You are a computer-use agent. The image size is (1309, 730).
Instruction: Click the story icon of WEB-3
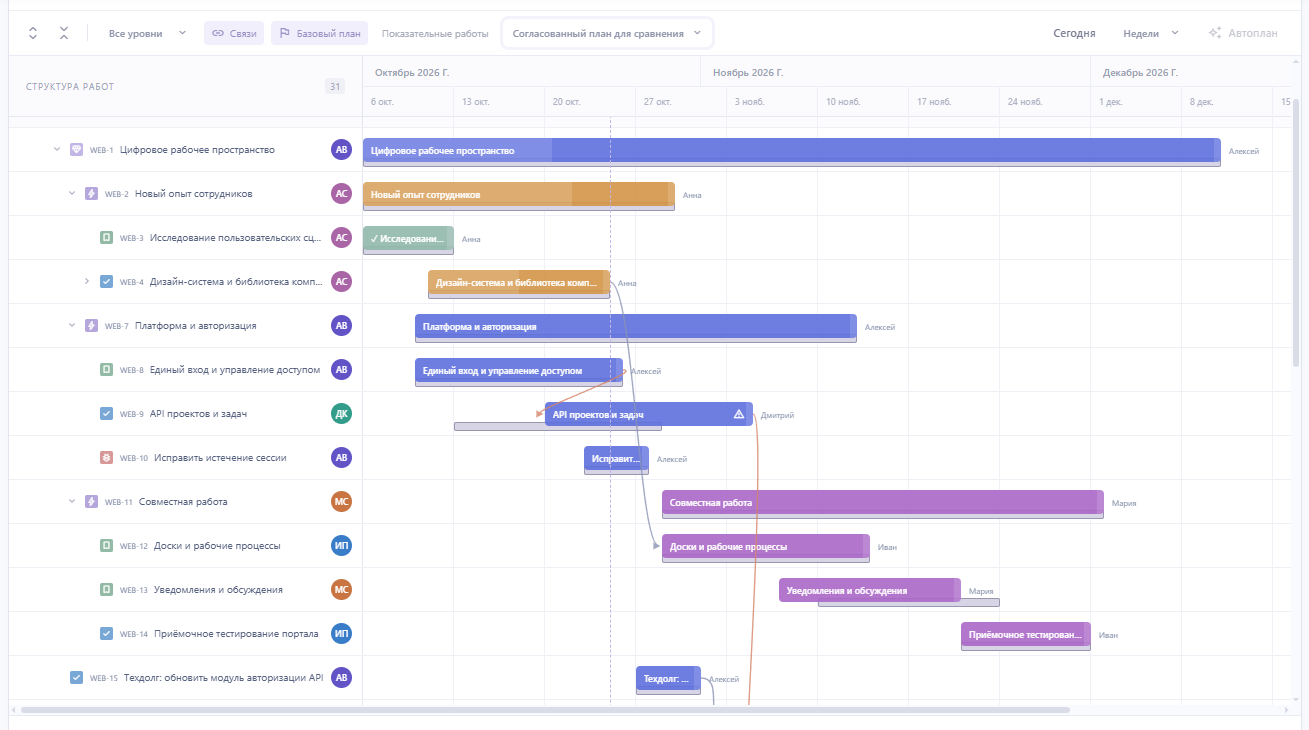point(106,238)
